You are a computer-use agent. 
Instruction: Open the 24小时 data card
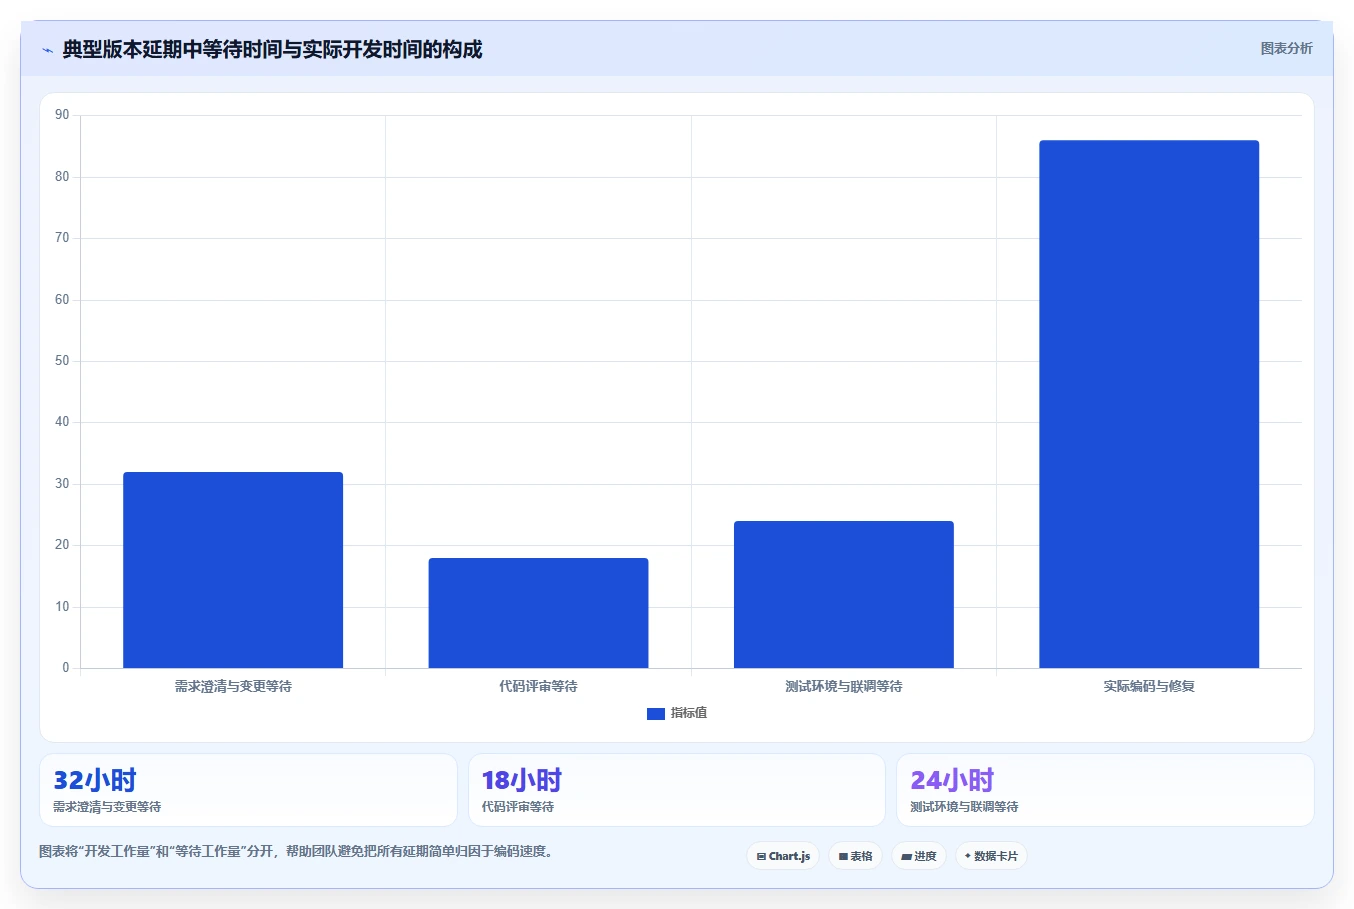pyautogui.click(x=1105, y=790)
